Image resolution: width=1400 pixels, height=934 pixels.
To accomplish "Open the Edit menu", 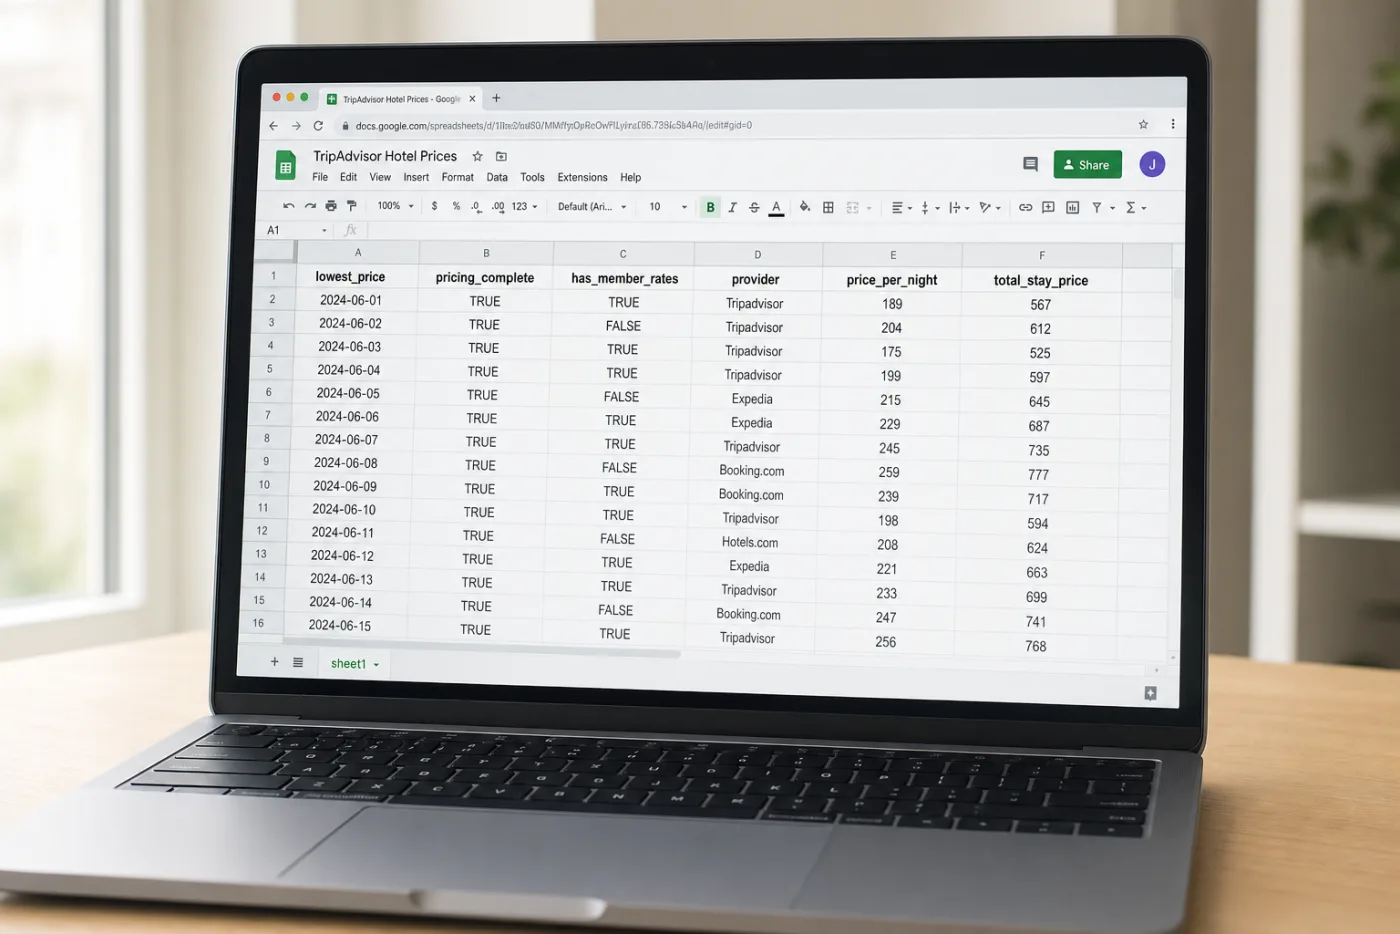I will (x=348, y=177).
